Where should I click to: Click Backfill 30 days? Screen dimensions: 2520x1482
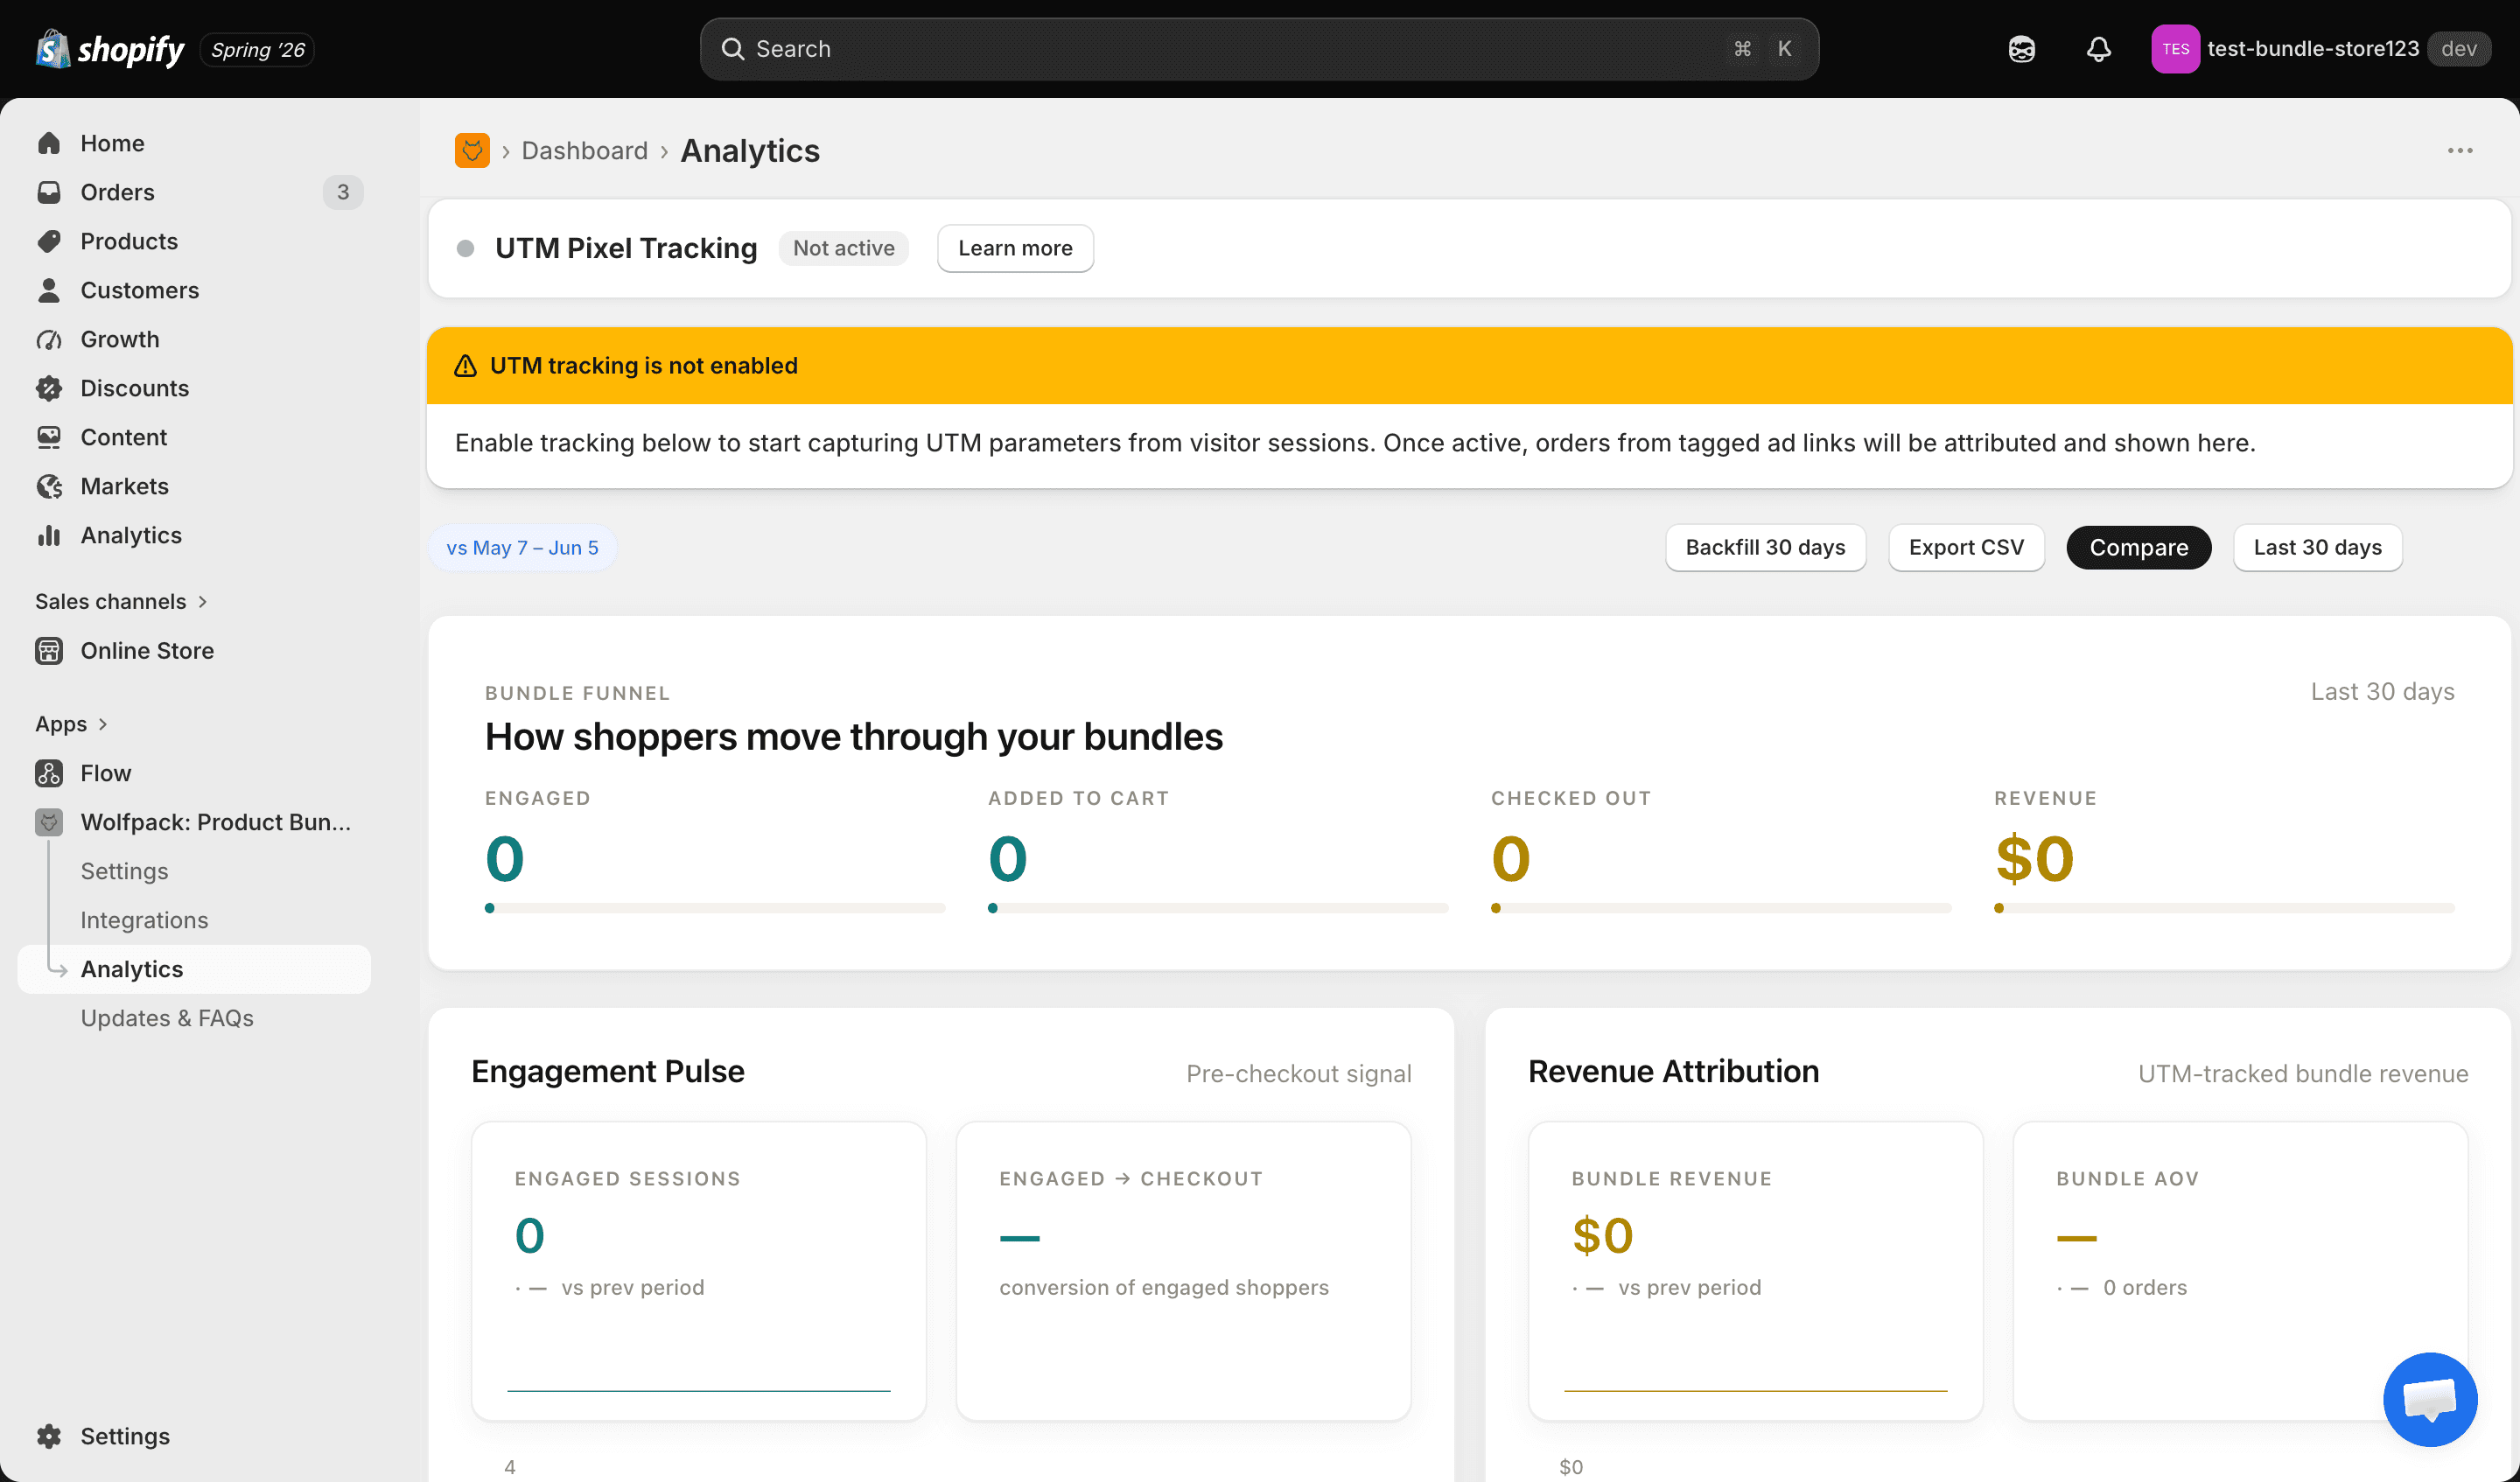[1765, 547]
